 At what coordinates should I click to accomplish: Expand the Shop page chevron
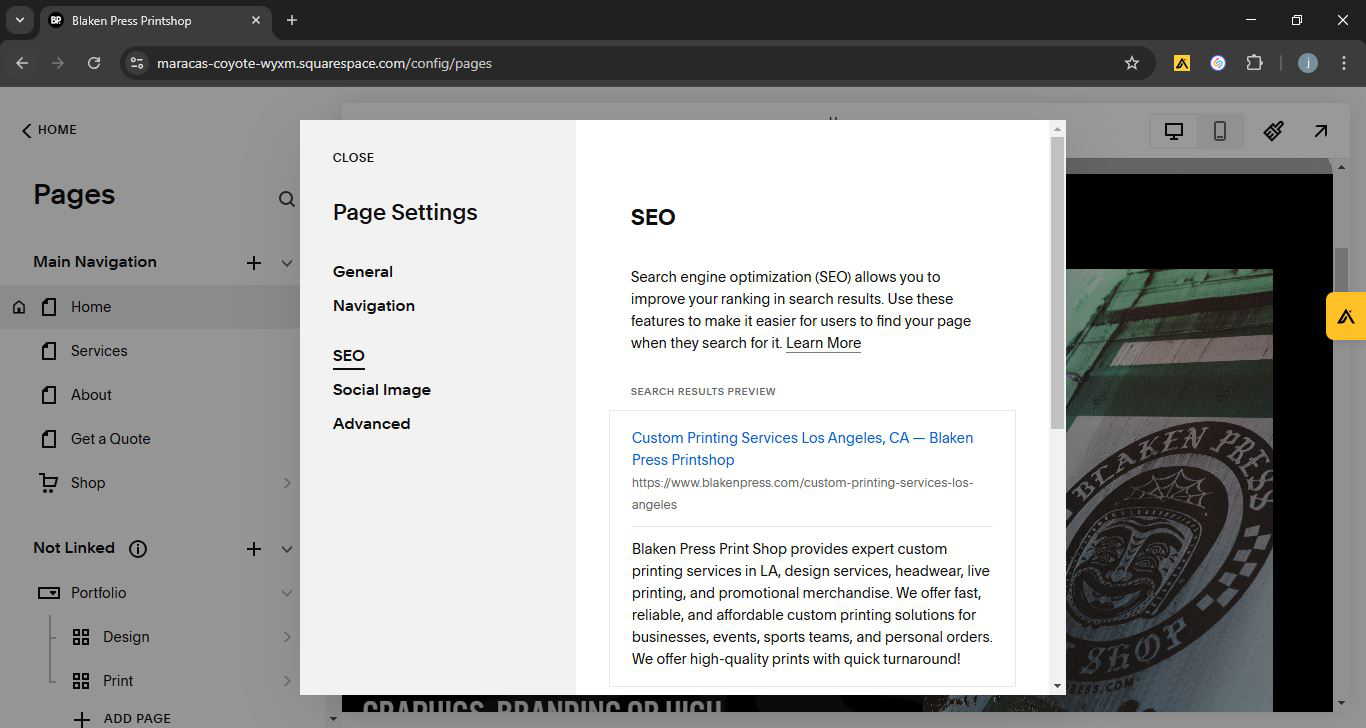287,483
